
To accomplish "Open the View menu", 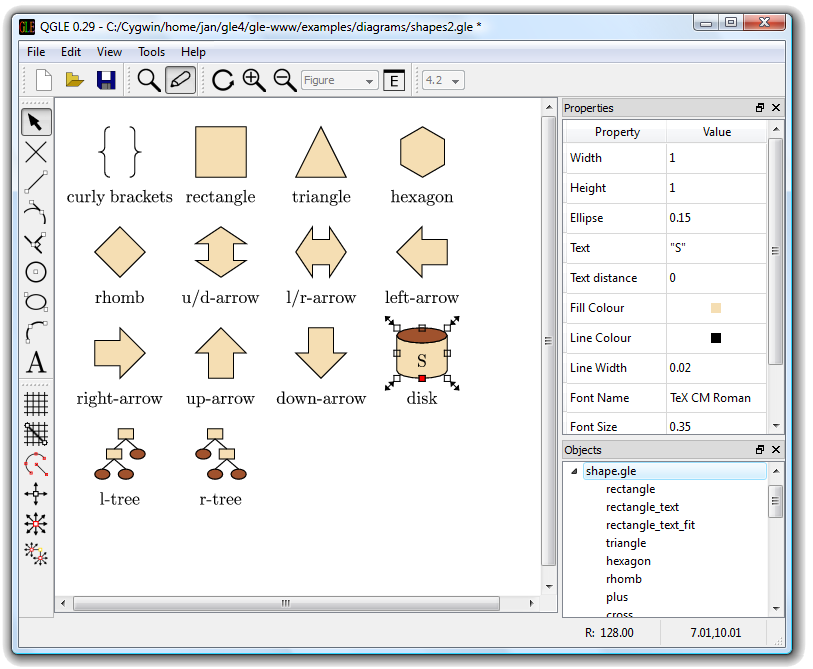I will click(x=109, y=52).
